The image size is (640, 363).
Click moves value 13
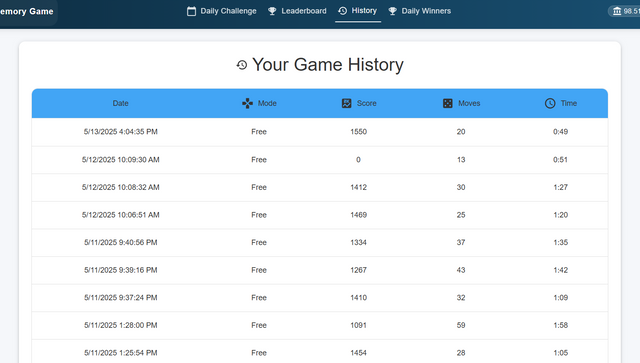point(461,160)
